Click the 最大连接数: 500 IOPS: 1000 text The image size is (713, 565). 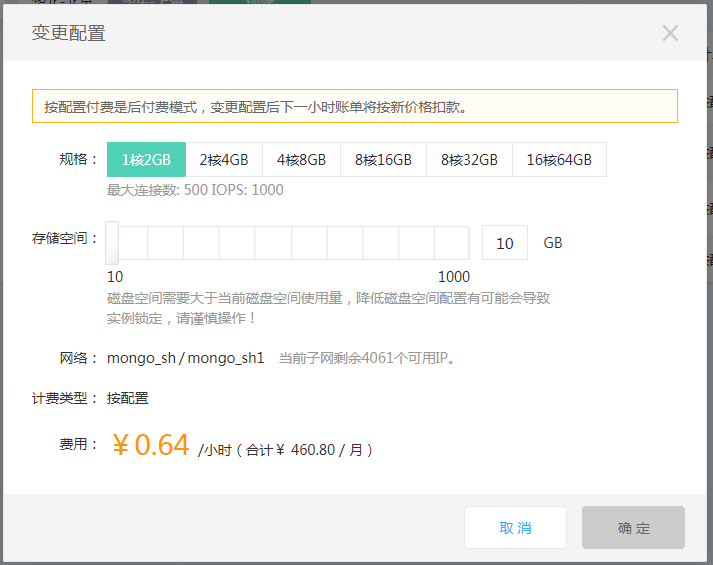195,190
